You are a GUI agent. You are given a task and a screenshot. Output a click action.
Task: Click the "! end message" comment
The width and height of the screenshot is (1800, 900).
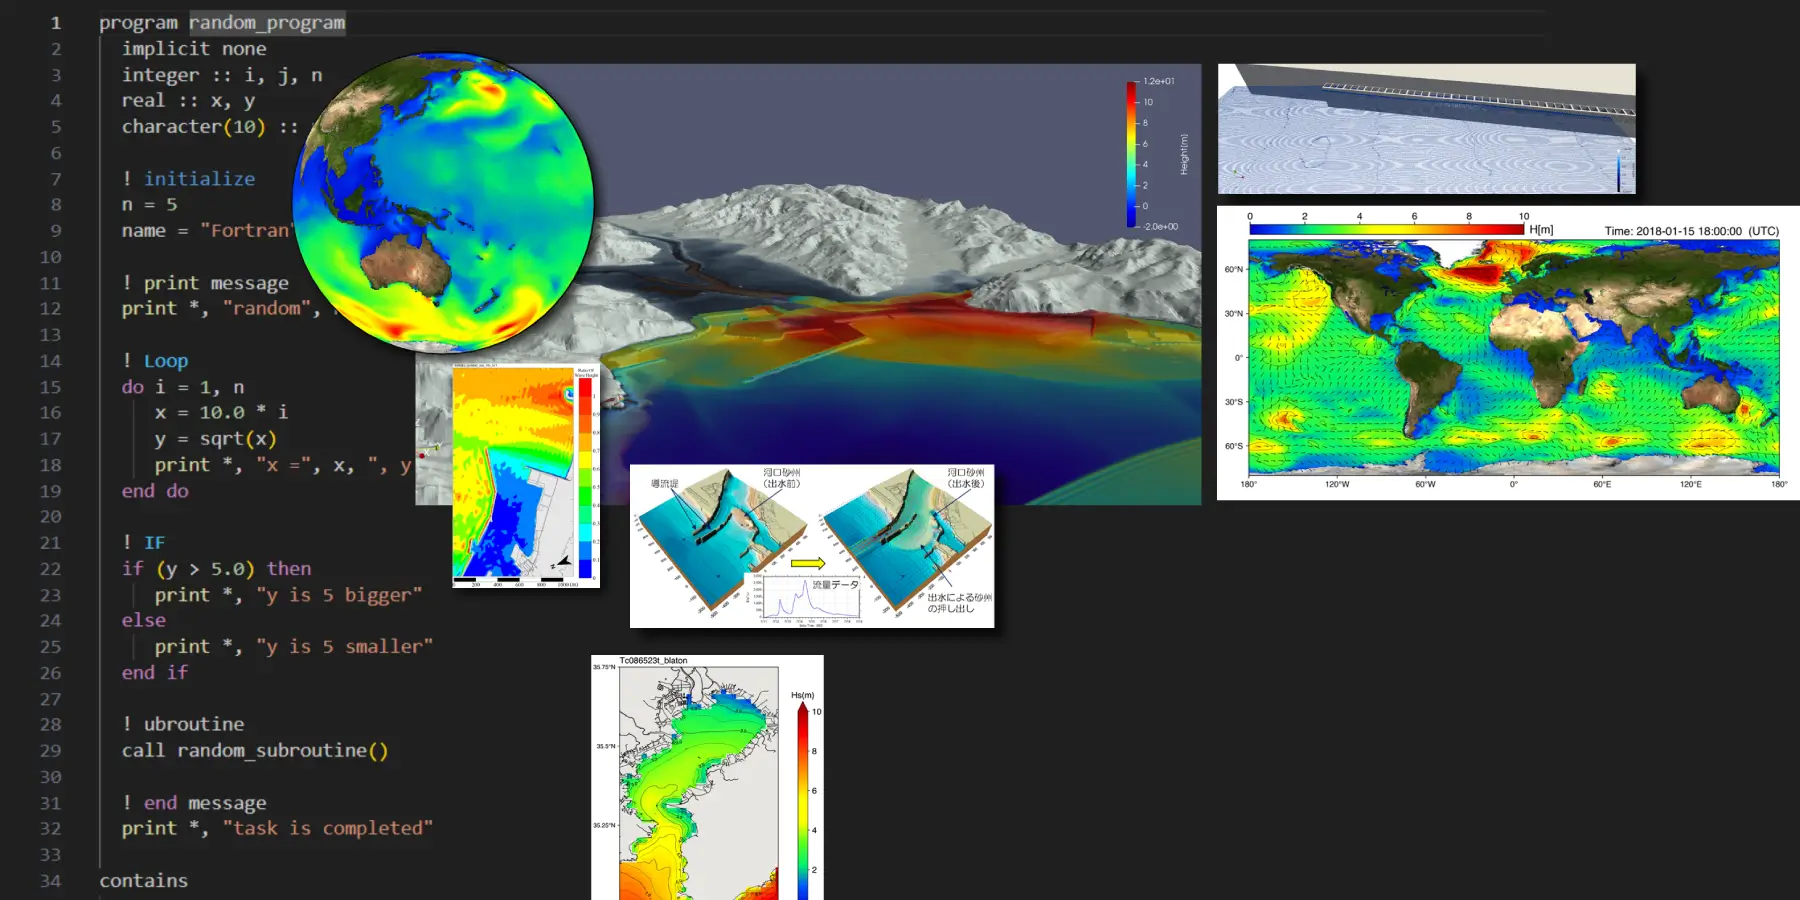(x=194, y=803)
